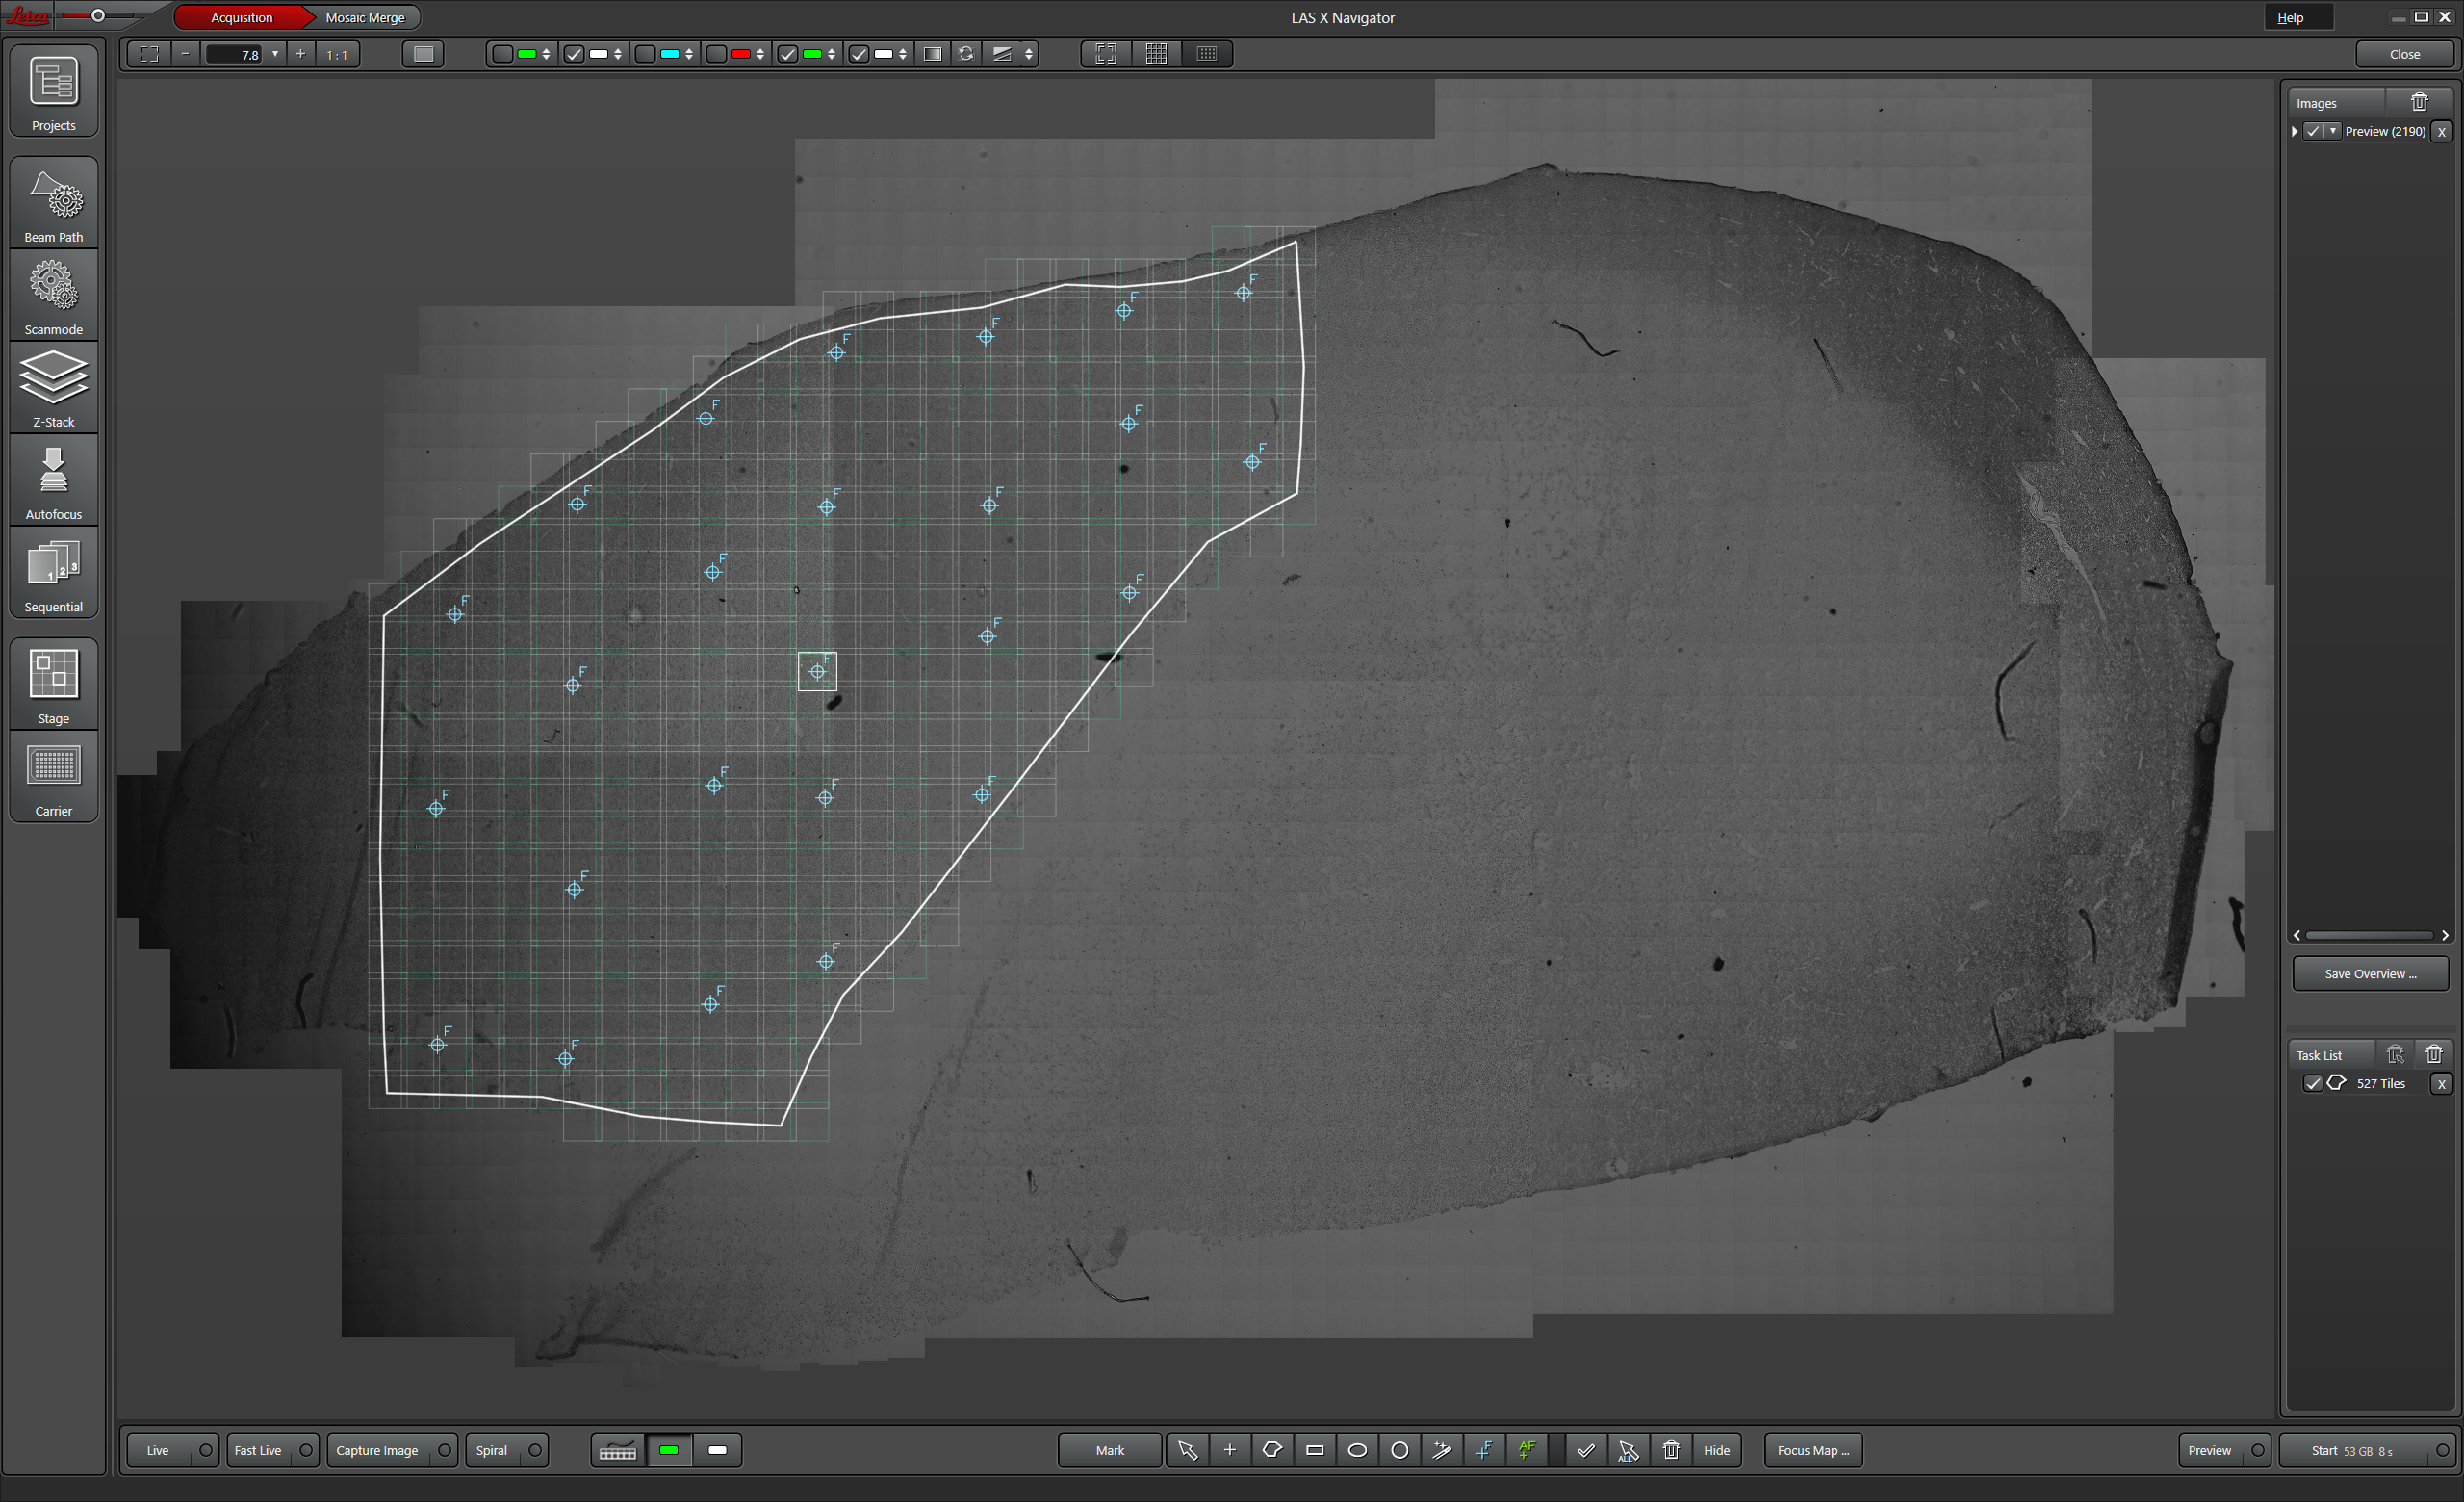The width and height of the screenshot is (2464, 1502).
Task: Open the zoom level dropdown arrow
Action: (275, 54)
